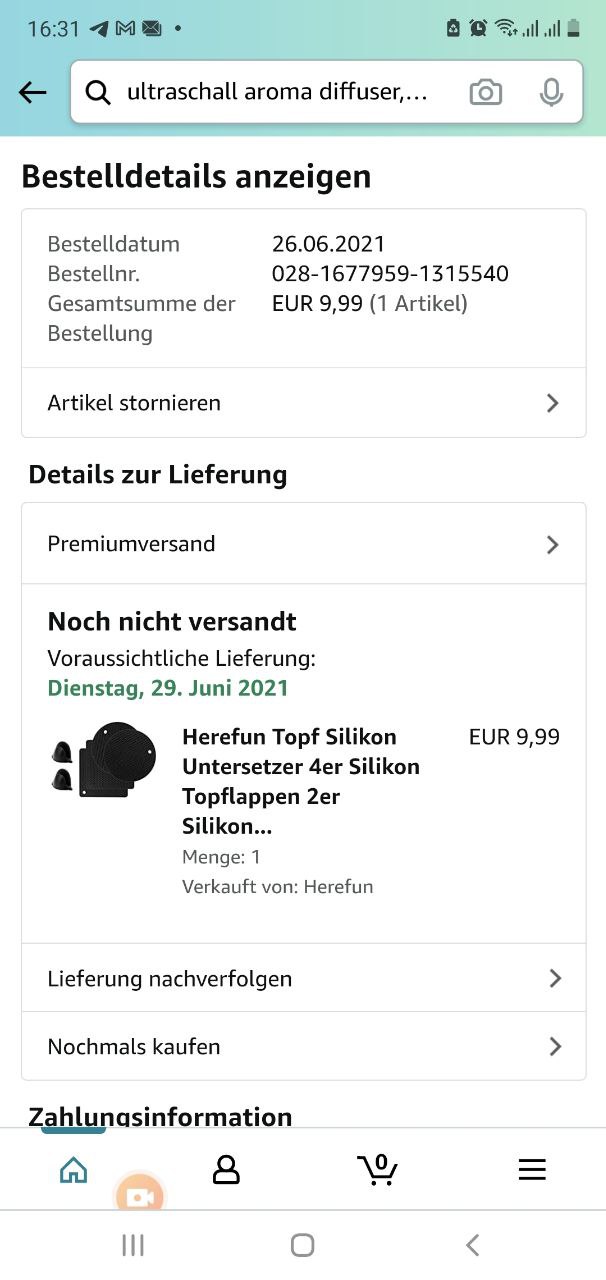Expand Premiumversand chevron

(x=553, y=544)
